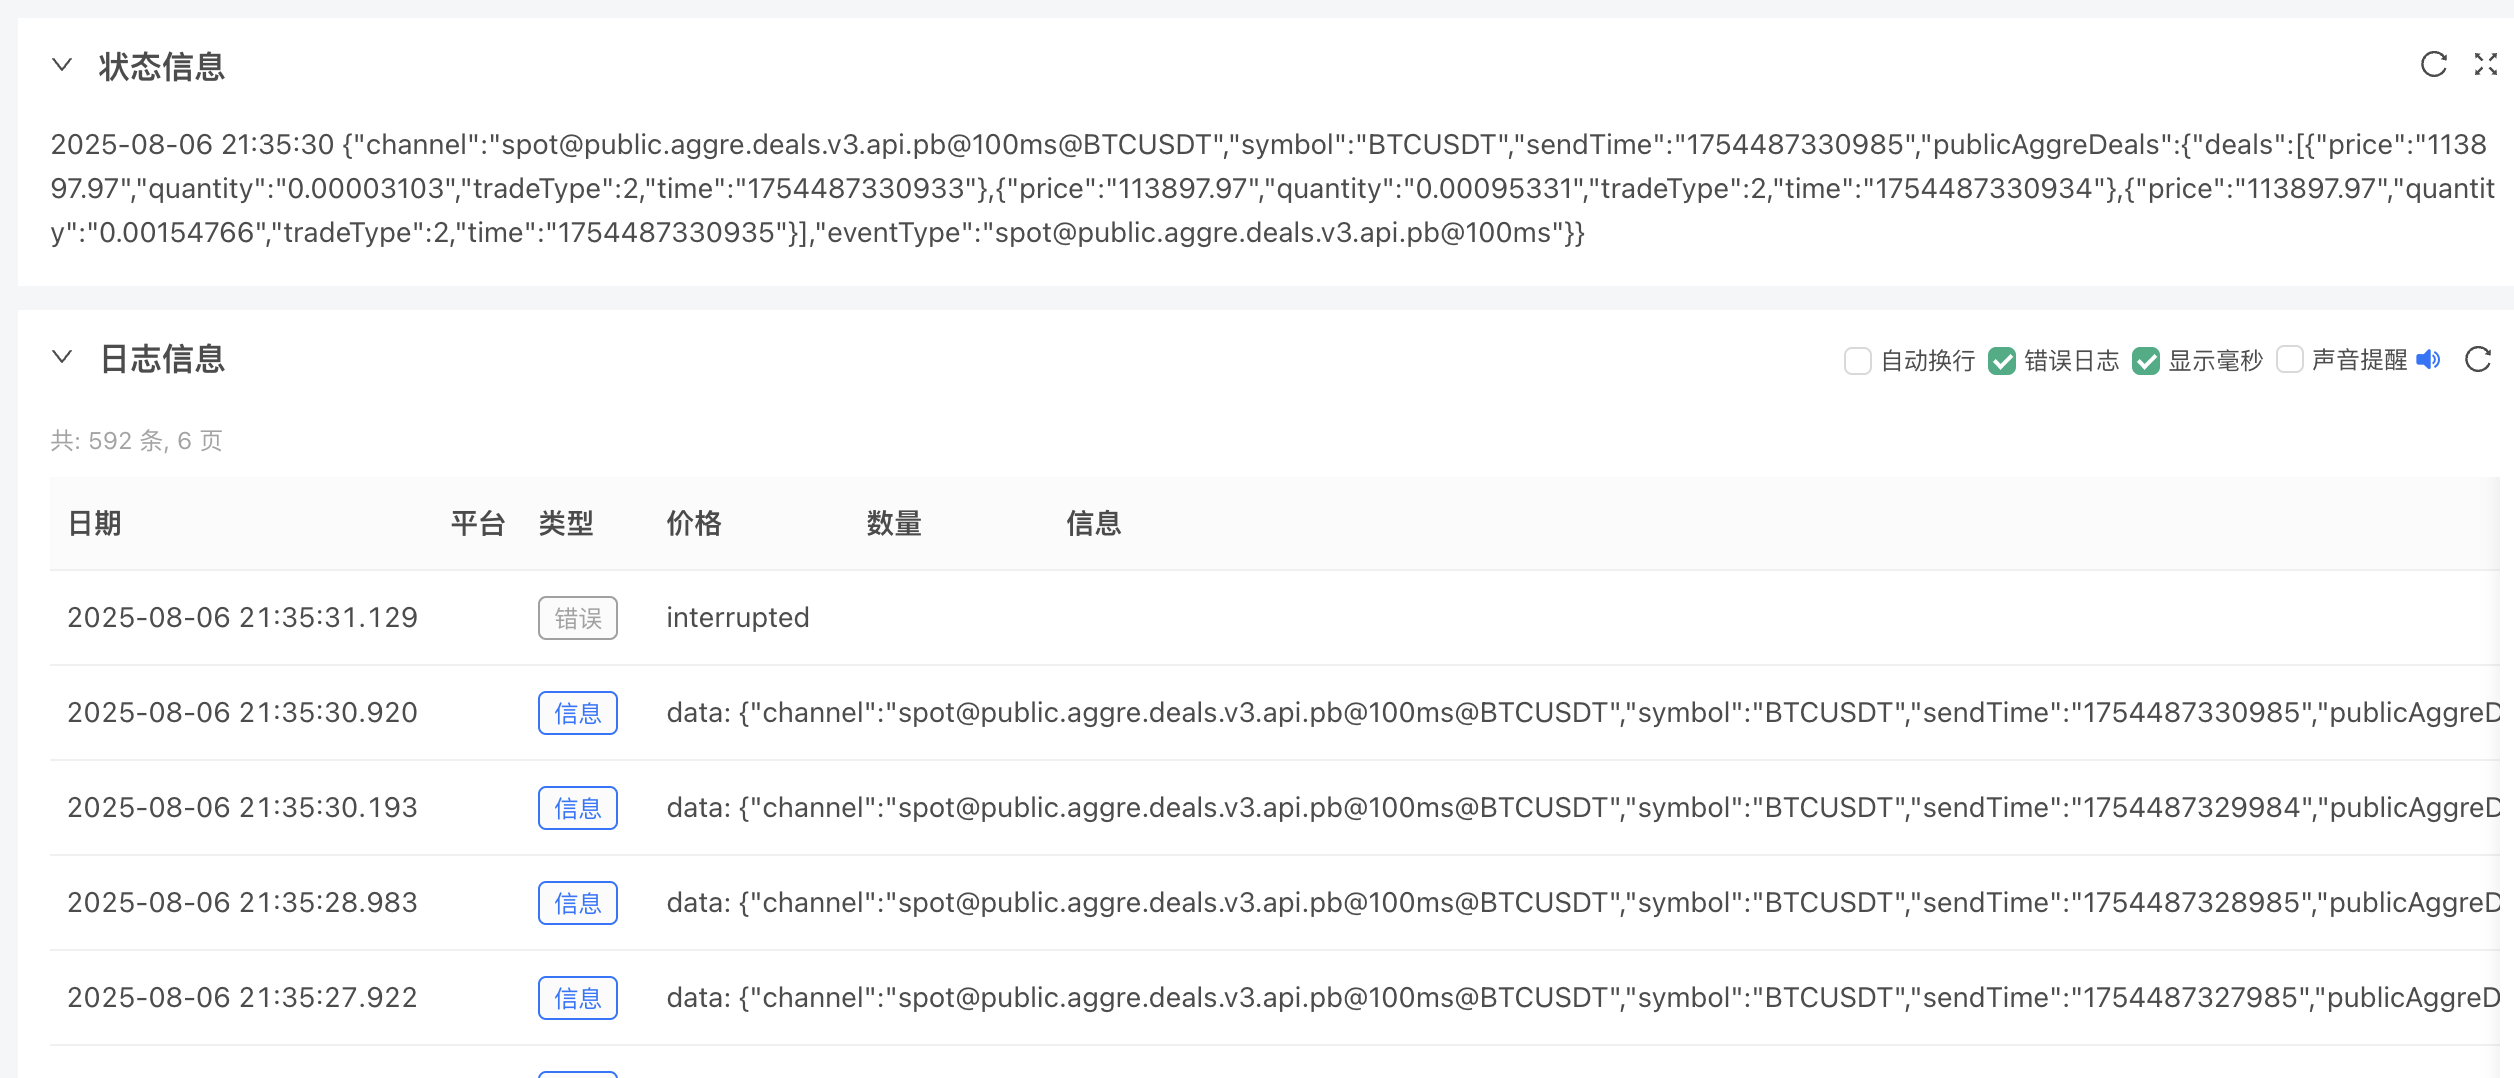Click 信息 tag on 21:35:28.983 row

click(577, 903)
